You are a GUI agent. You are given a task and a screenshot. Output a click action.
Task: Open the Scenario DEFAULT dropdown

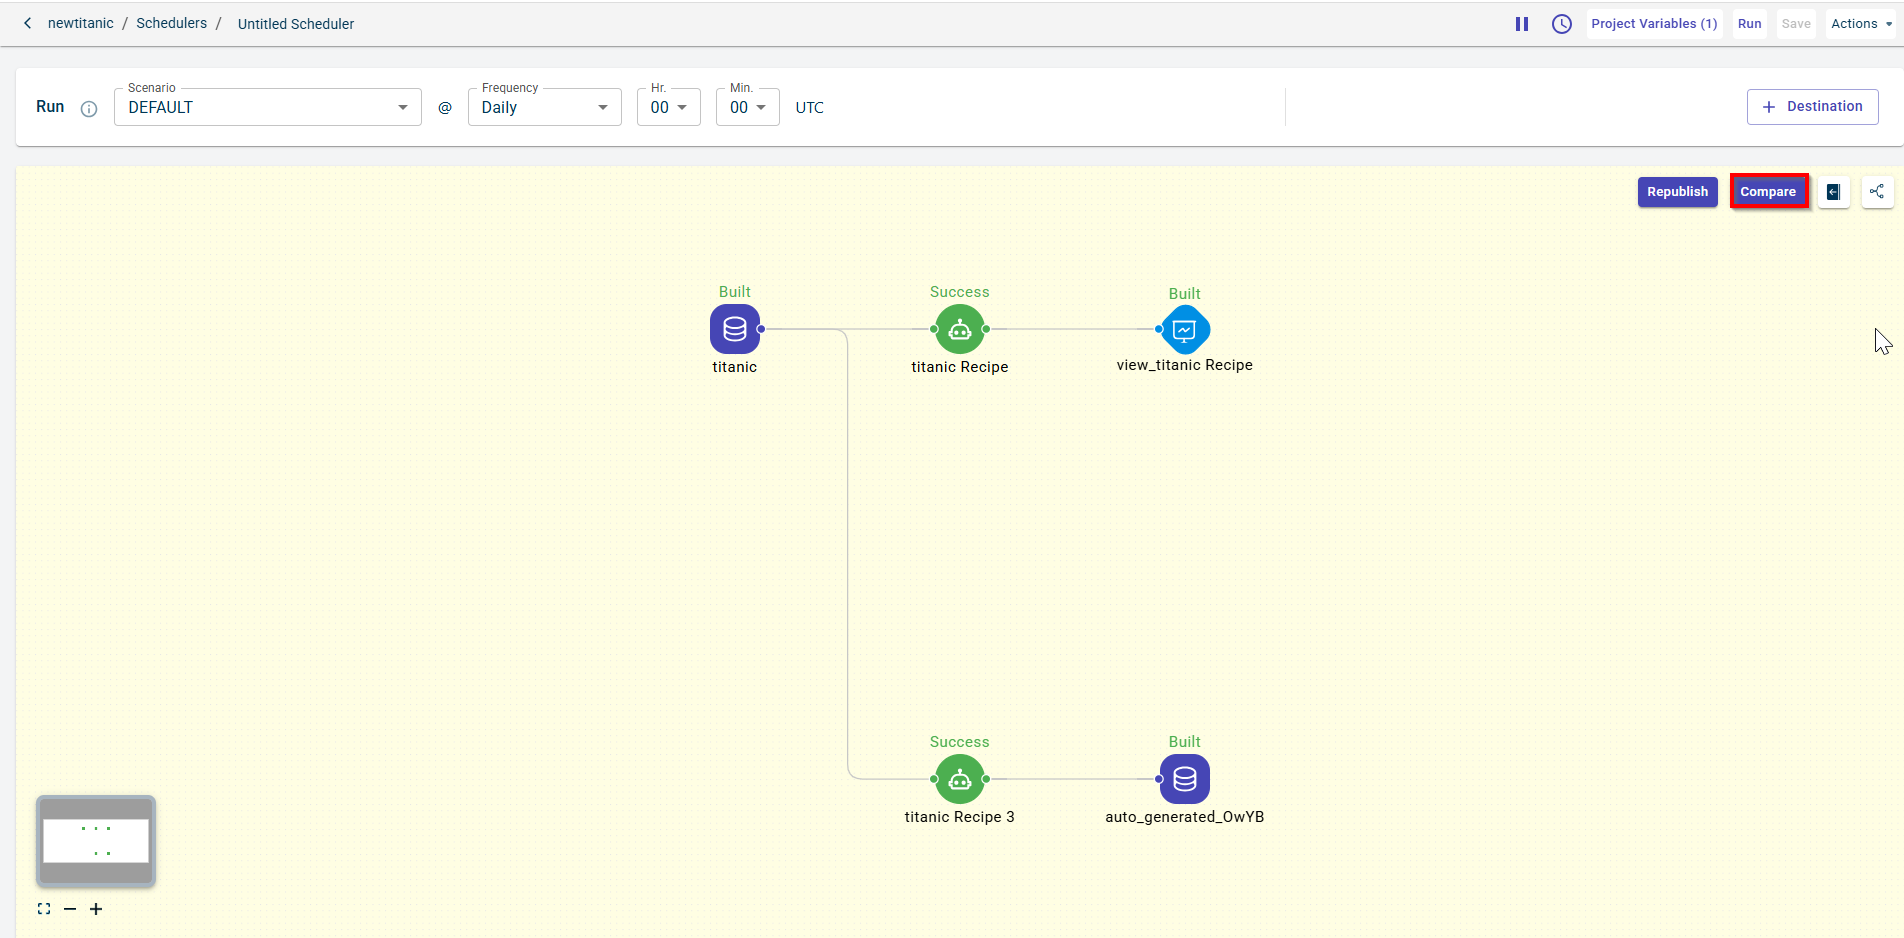click(267, 108)
